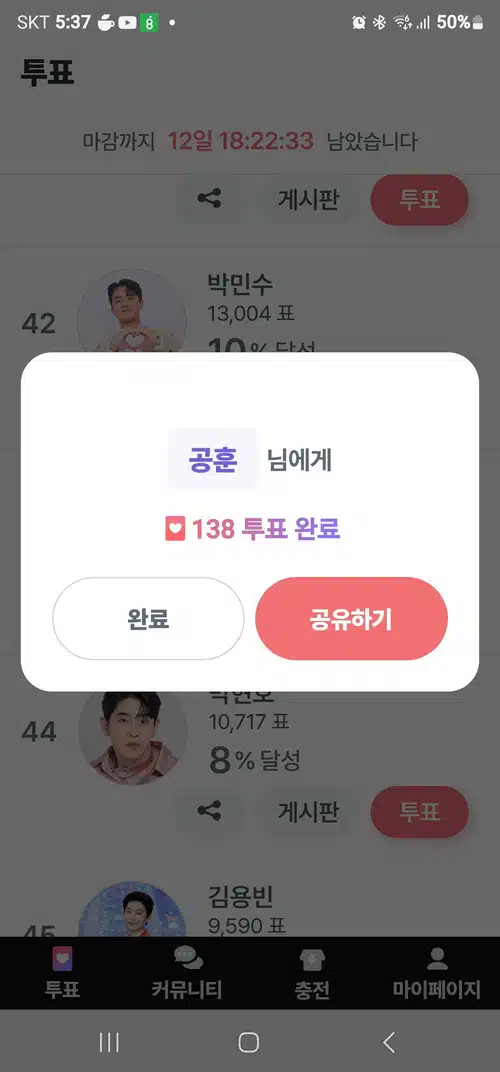Click the pink 공유하기 button

click(x=352, y=619)
